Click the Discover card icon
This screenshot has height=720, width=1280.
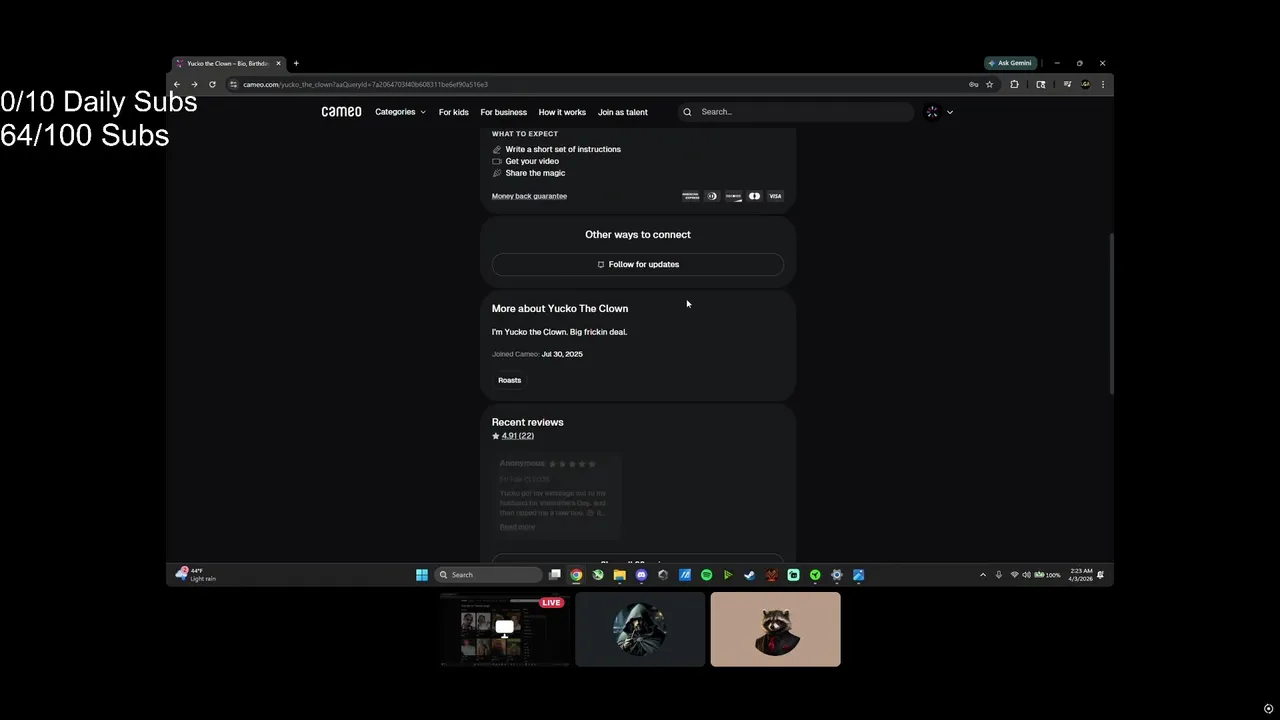733,196
